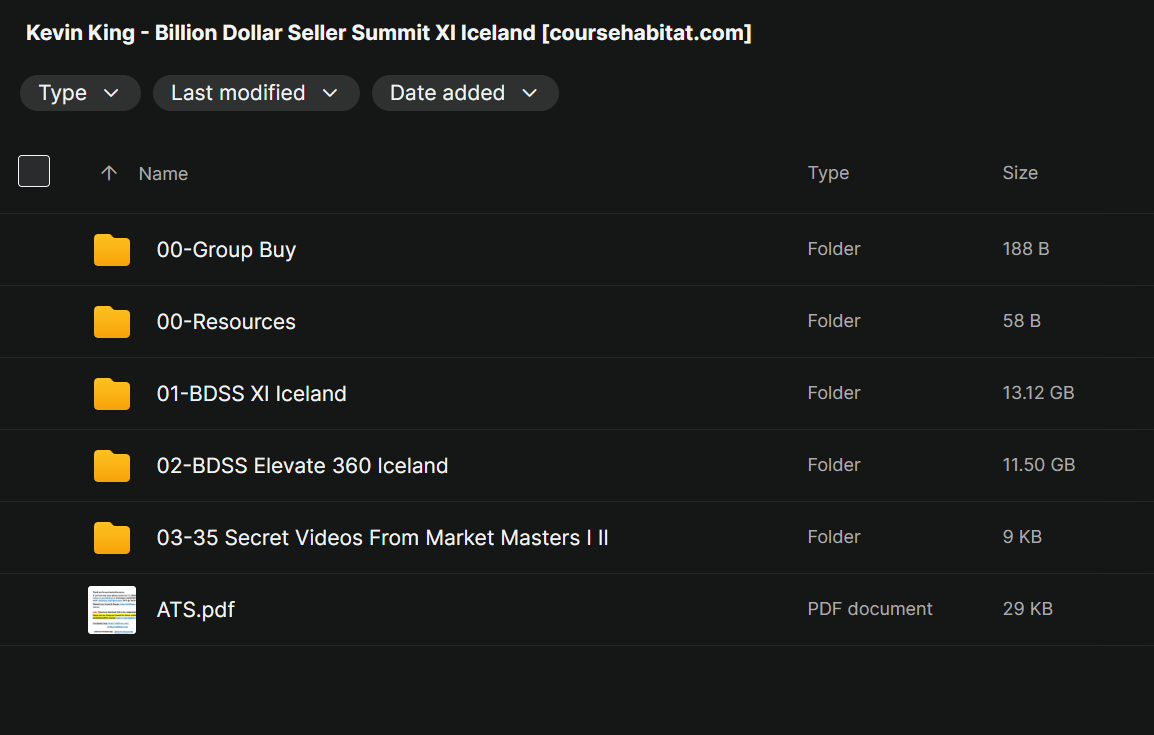Open the 00-Group Buy folder icon
The height and width of the screenshot is (735, 1154).
coord(112,250)
